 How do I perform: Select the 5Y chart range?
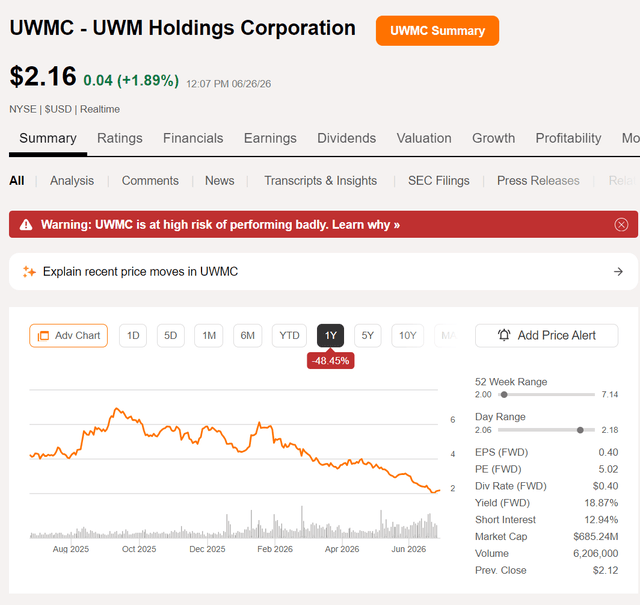click(367, 336)
